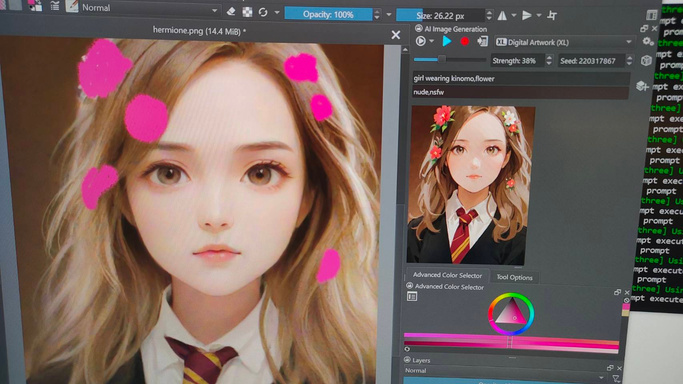Click the prompt field with kinomo text
This screenshot has width=683, height=384.
tap(521, 79)
